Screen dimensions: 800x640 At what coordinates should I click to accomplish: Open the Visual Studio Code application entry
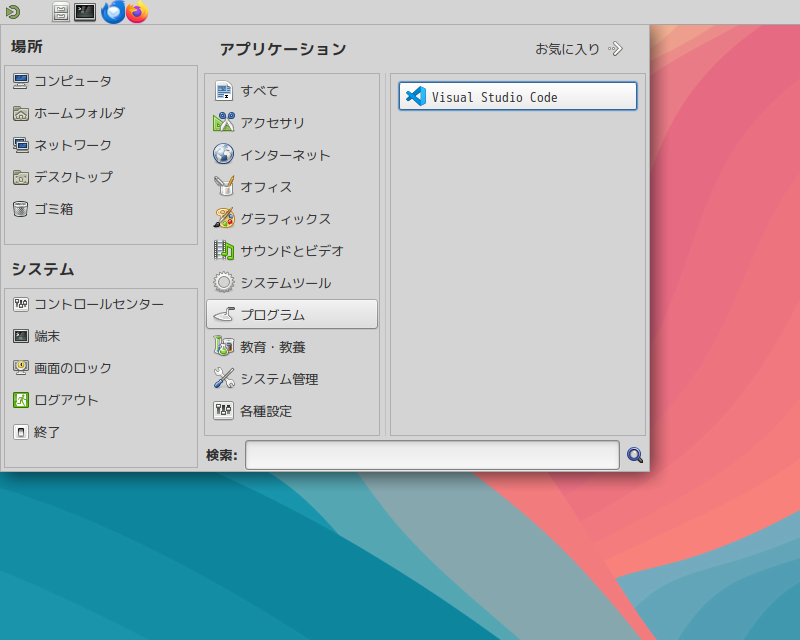coord(517,96)
